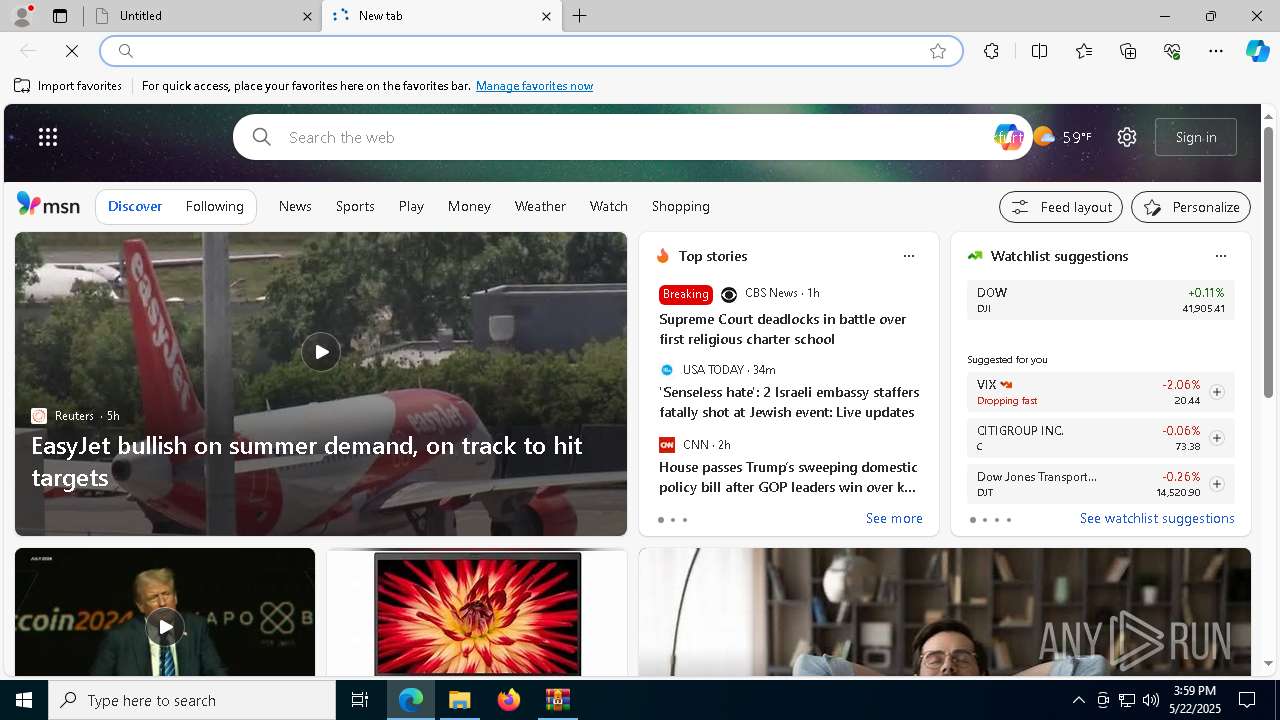This screenshot has height=720, width=1280.
Task: Open the Money section
Action: coord(469,206)
